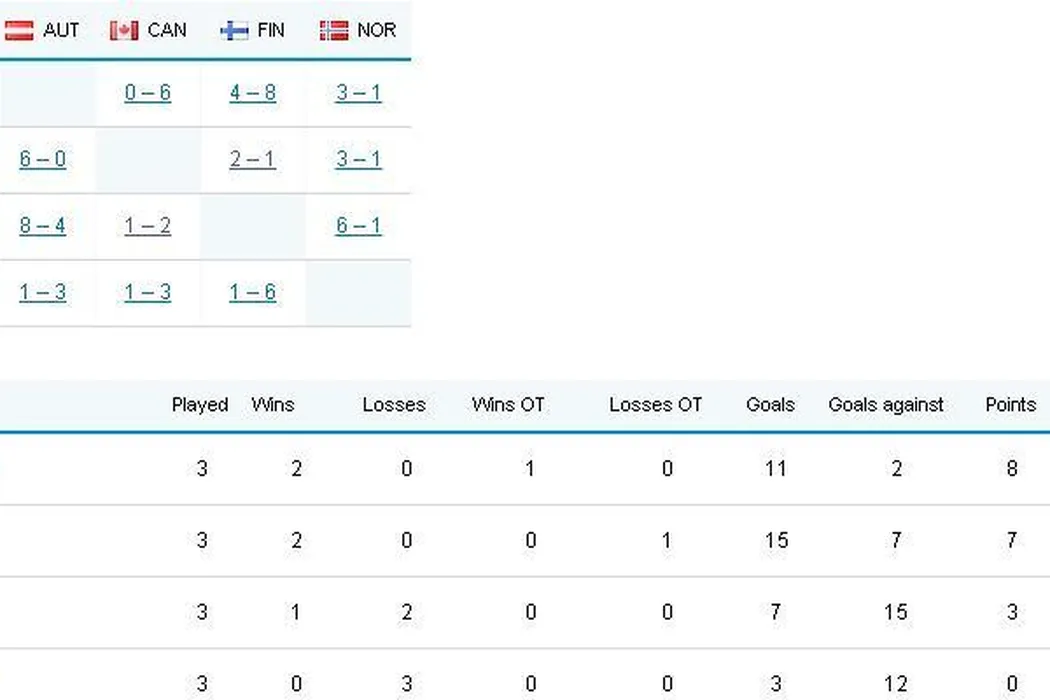This screenshot has width=1050, height=700.
Task: Click the FIN column header label
Action: (x=270, y=31)
